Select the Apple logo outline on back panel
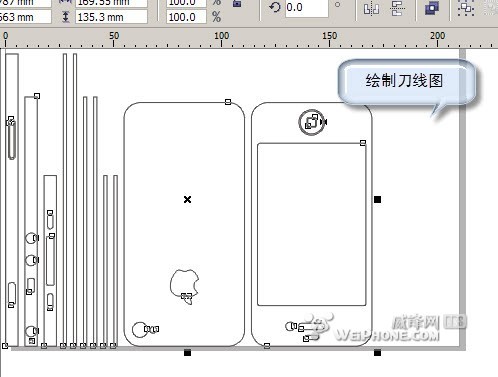The width and height of the screenshot is (498, 377). (x=184, y=286)
